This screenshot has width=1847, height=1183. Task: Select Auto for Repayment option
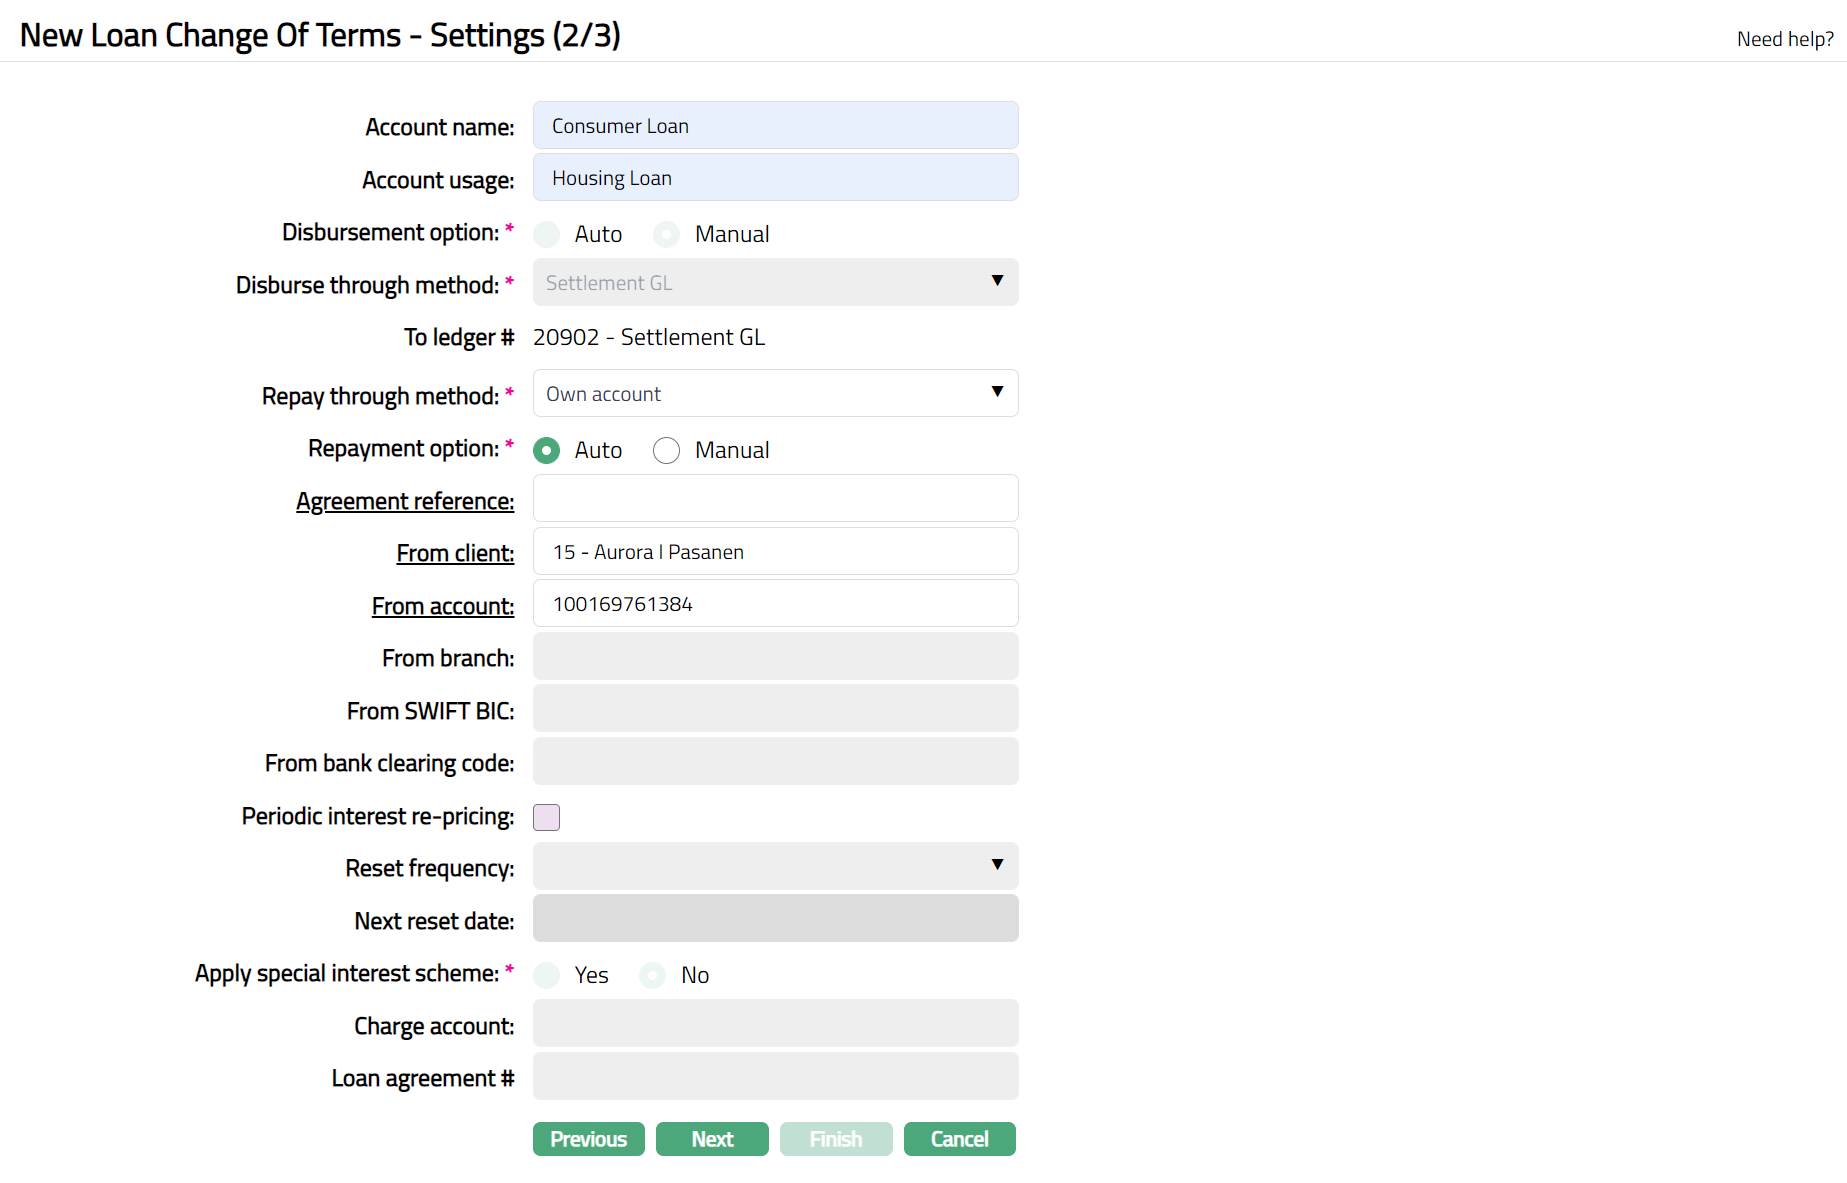point(547,451)
